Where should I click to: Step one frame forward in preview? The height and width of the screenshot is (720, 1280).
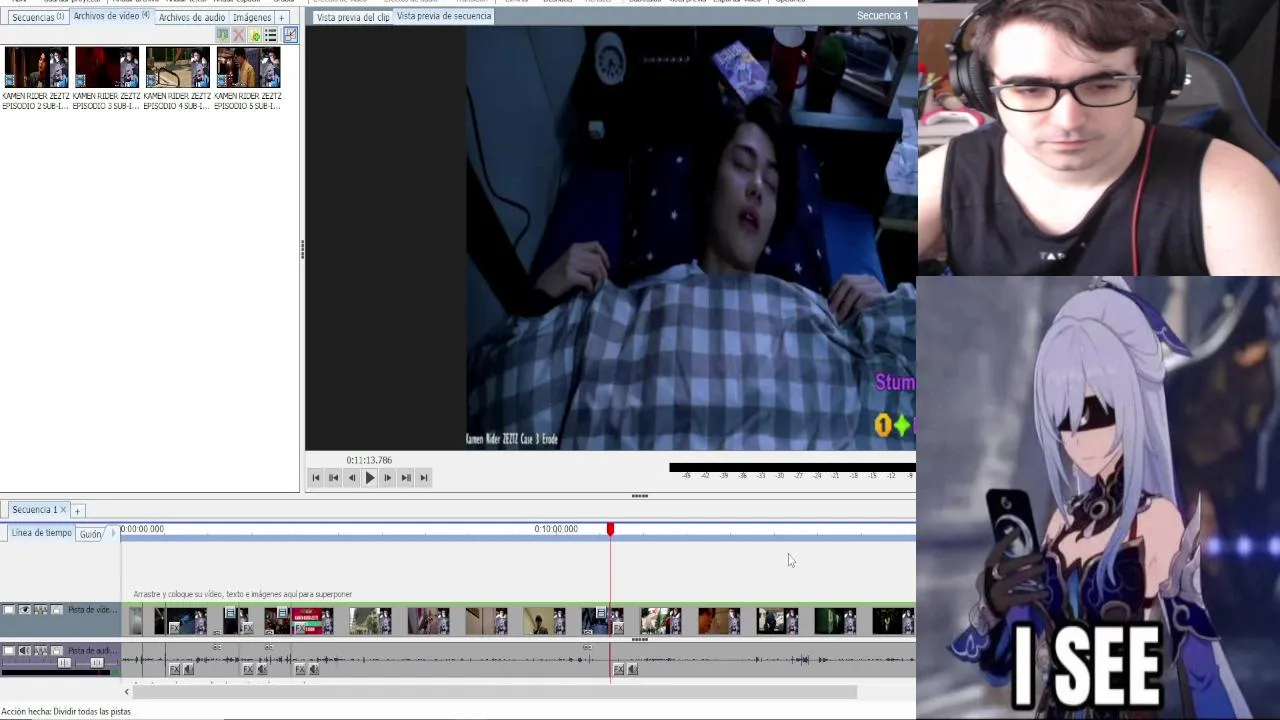(388, 478)
